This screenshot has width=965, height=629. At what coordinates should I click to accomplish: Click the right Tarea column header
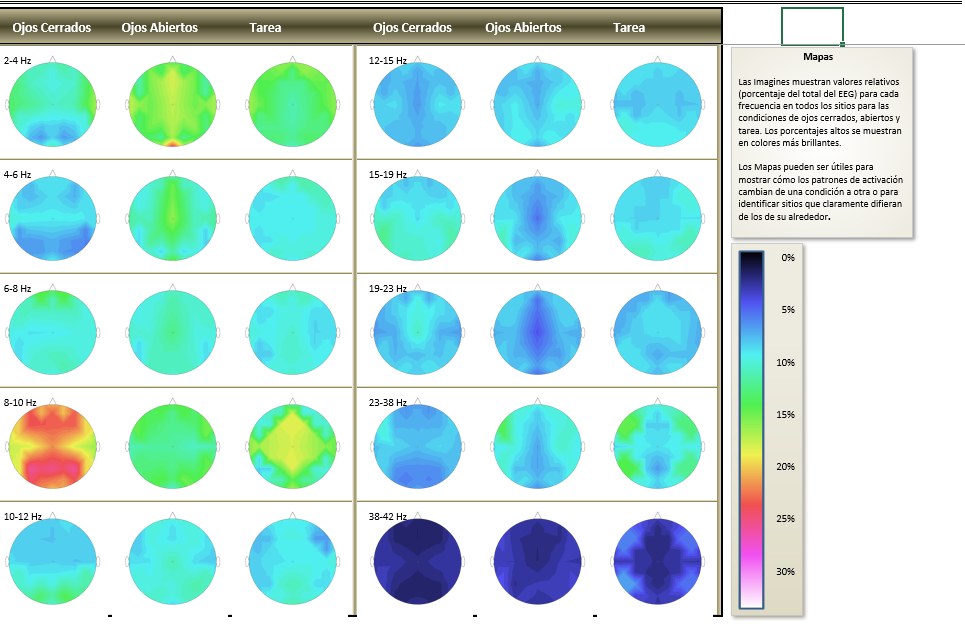point(629,27)
